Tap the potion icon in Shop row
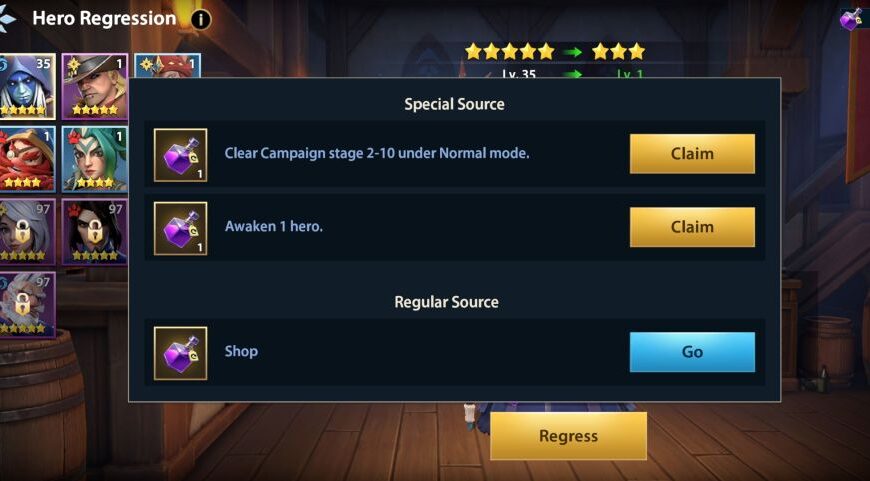870x481 pixels. [x=180, y=353]
